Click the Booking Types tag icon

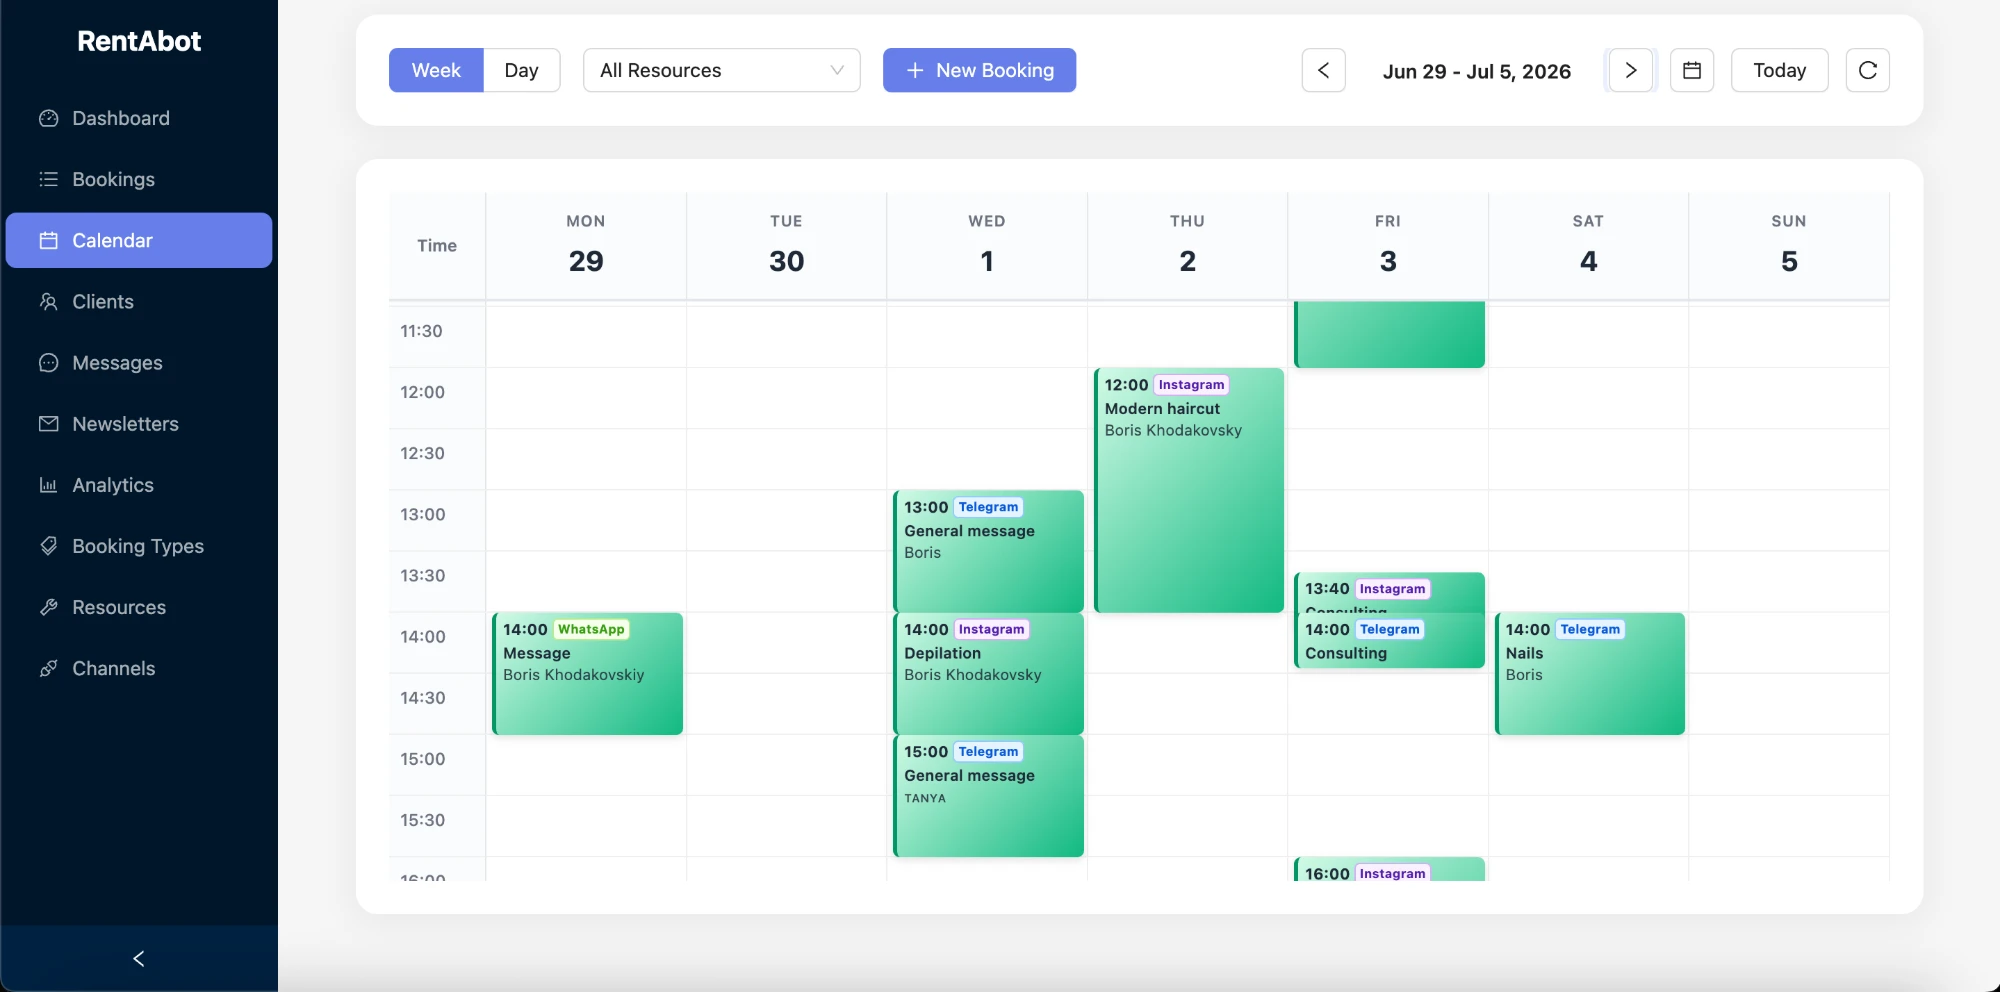coord(48,546)
